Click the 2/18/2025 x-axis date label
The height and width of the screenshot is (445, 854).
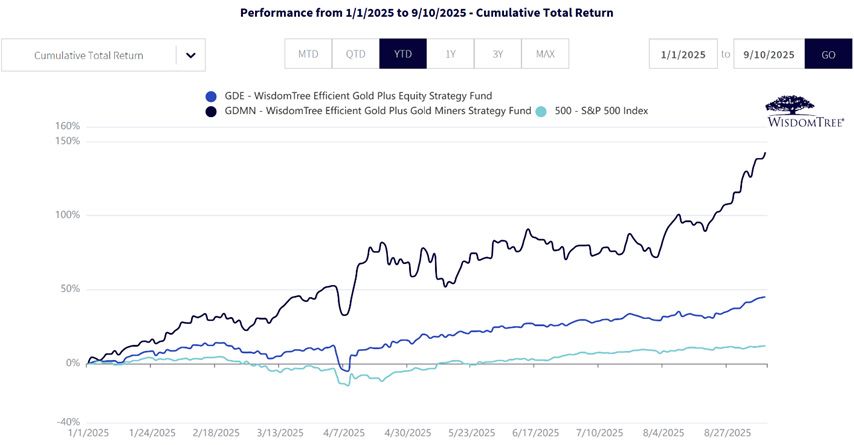pos(216,433)
